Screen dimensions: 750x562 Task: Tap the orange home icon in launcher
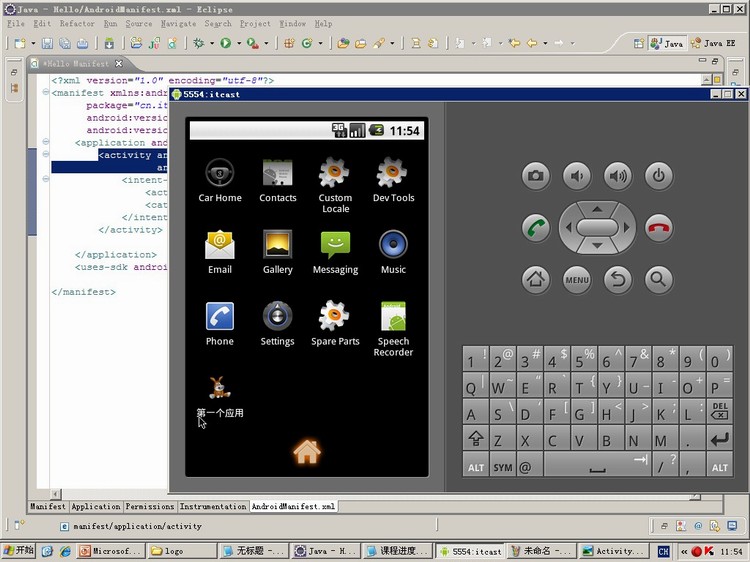(x=307, y=452)
